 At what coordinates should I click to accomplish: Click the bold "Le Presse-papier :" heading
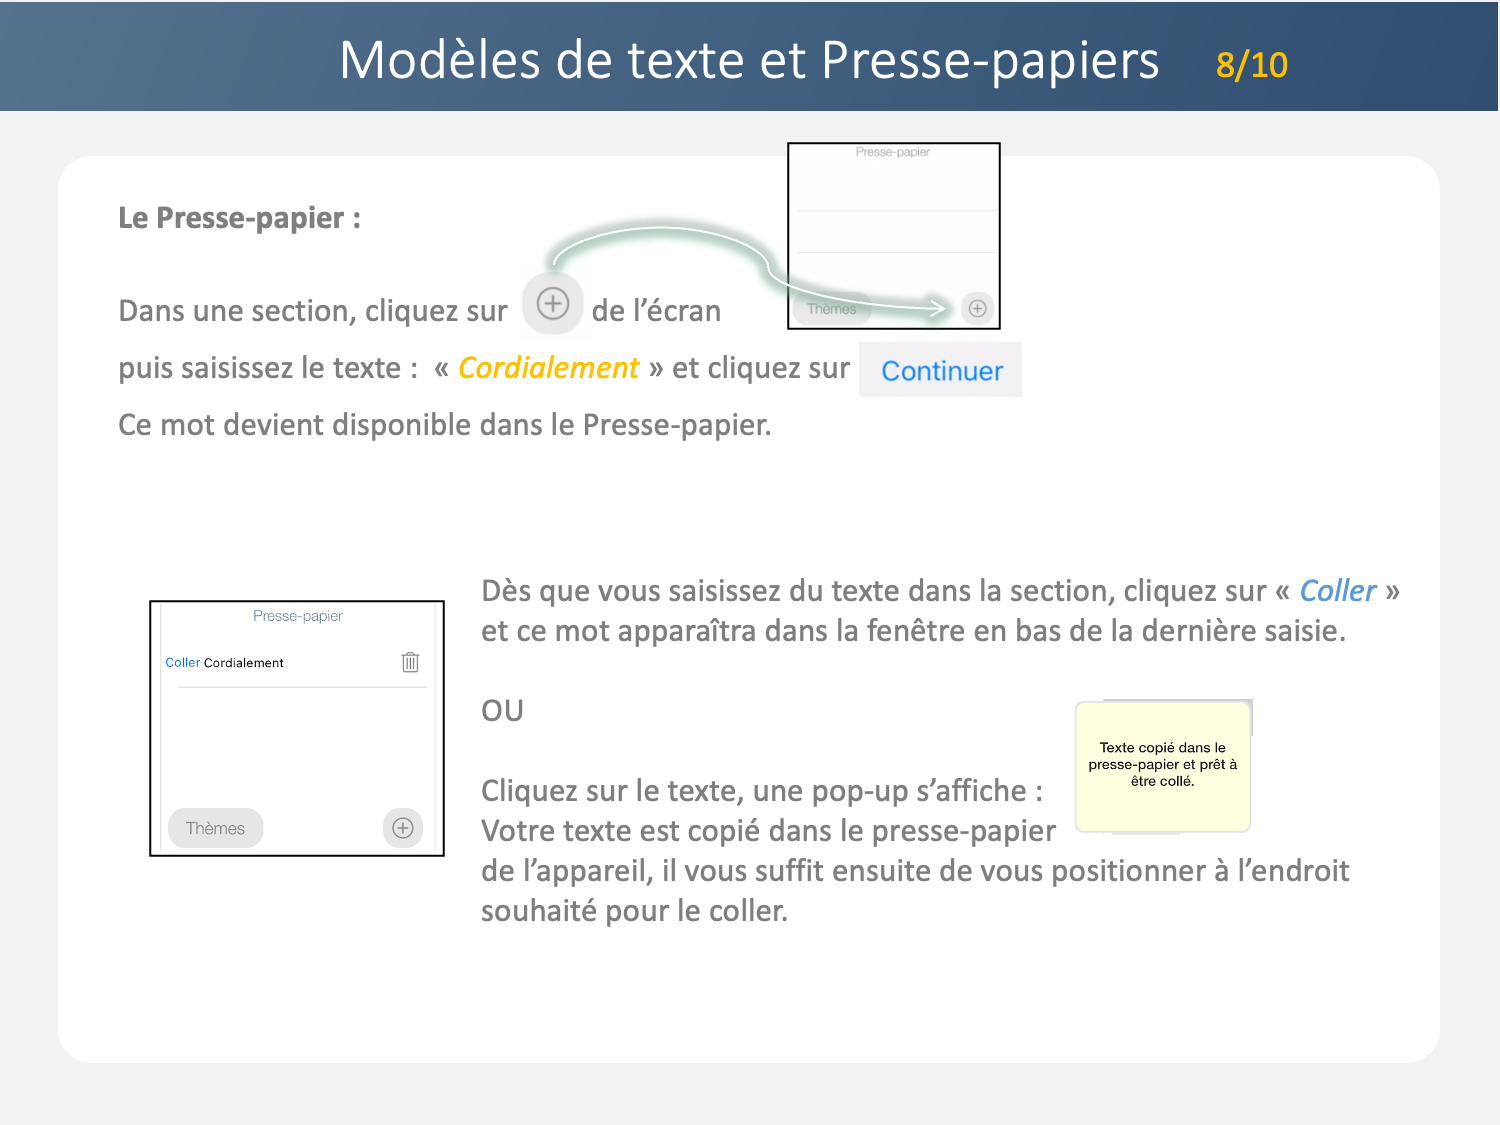(239, 218)
